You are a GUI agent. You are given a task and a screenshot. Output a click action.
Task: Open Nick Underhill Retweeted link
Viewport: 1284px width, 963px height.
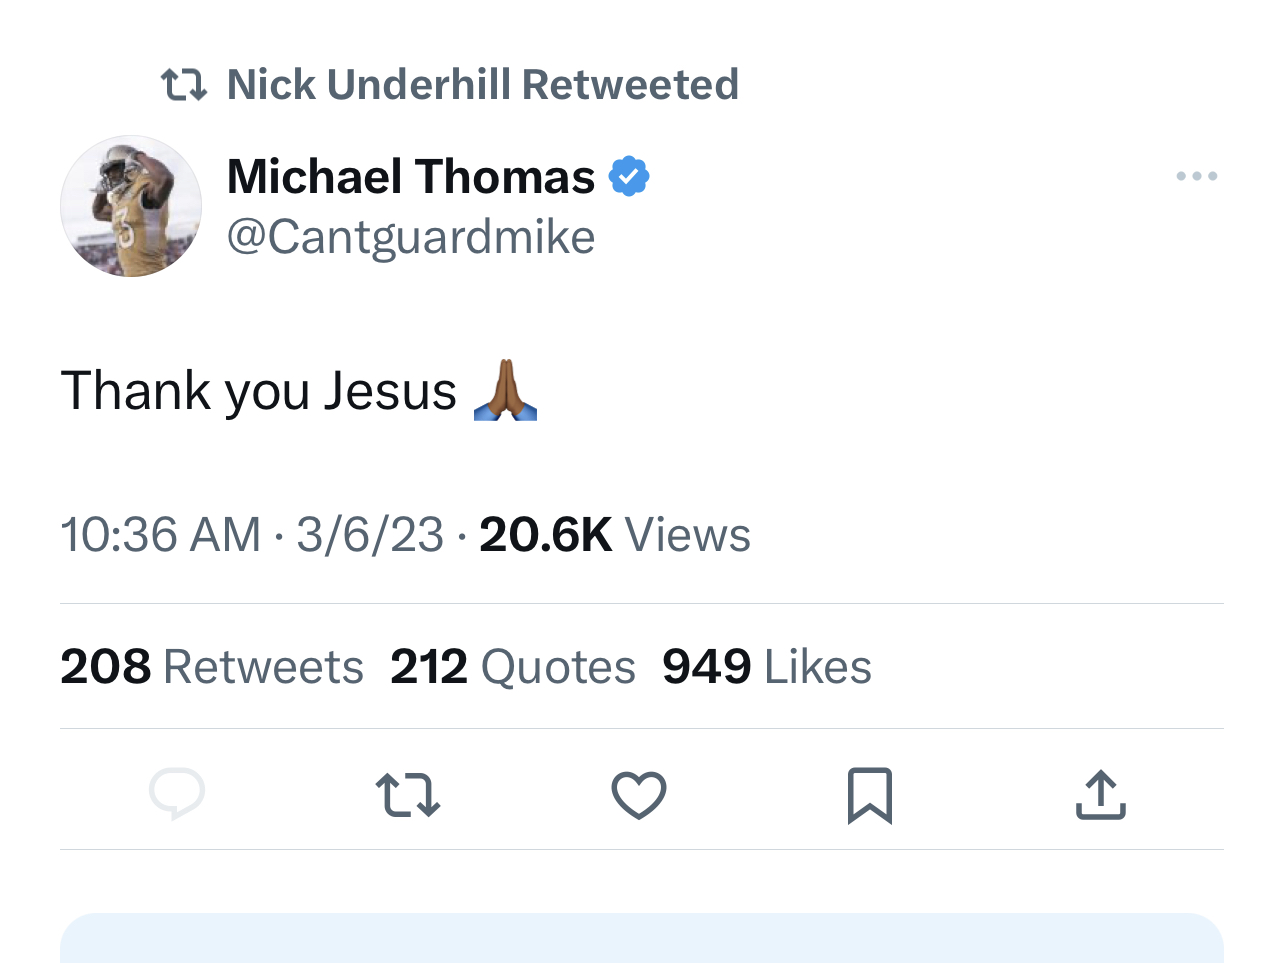482,85
